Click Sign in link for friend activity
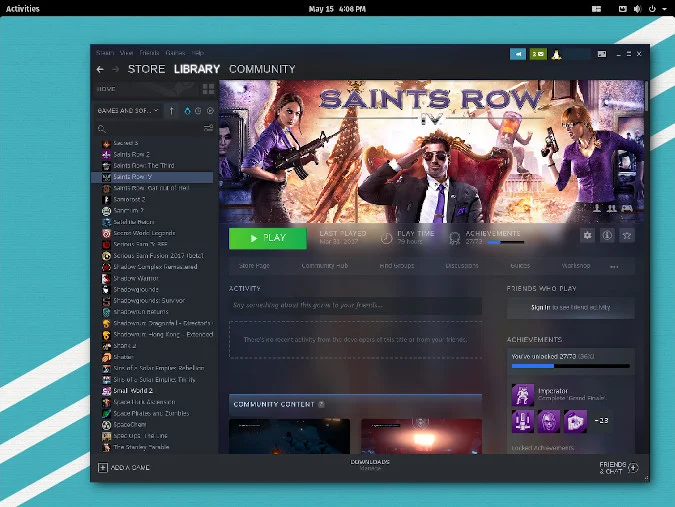This screenshot has height=507, width=675. pos(540,307)
